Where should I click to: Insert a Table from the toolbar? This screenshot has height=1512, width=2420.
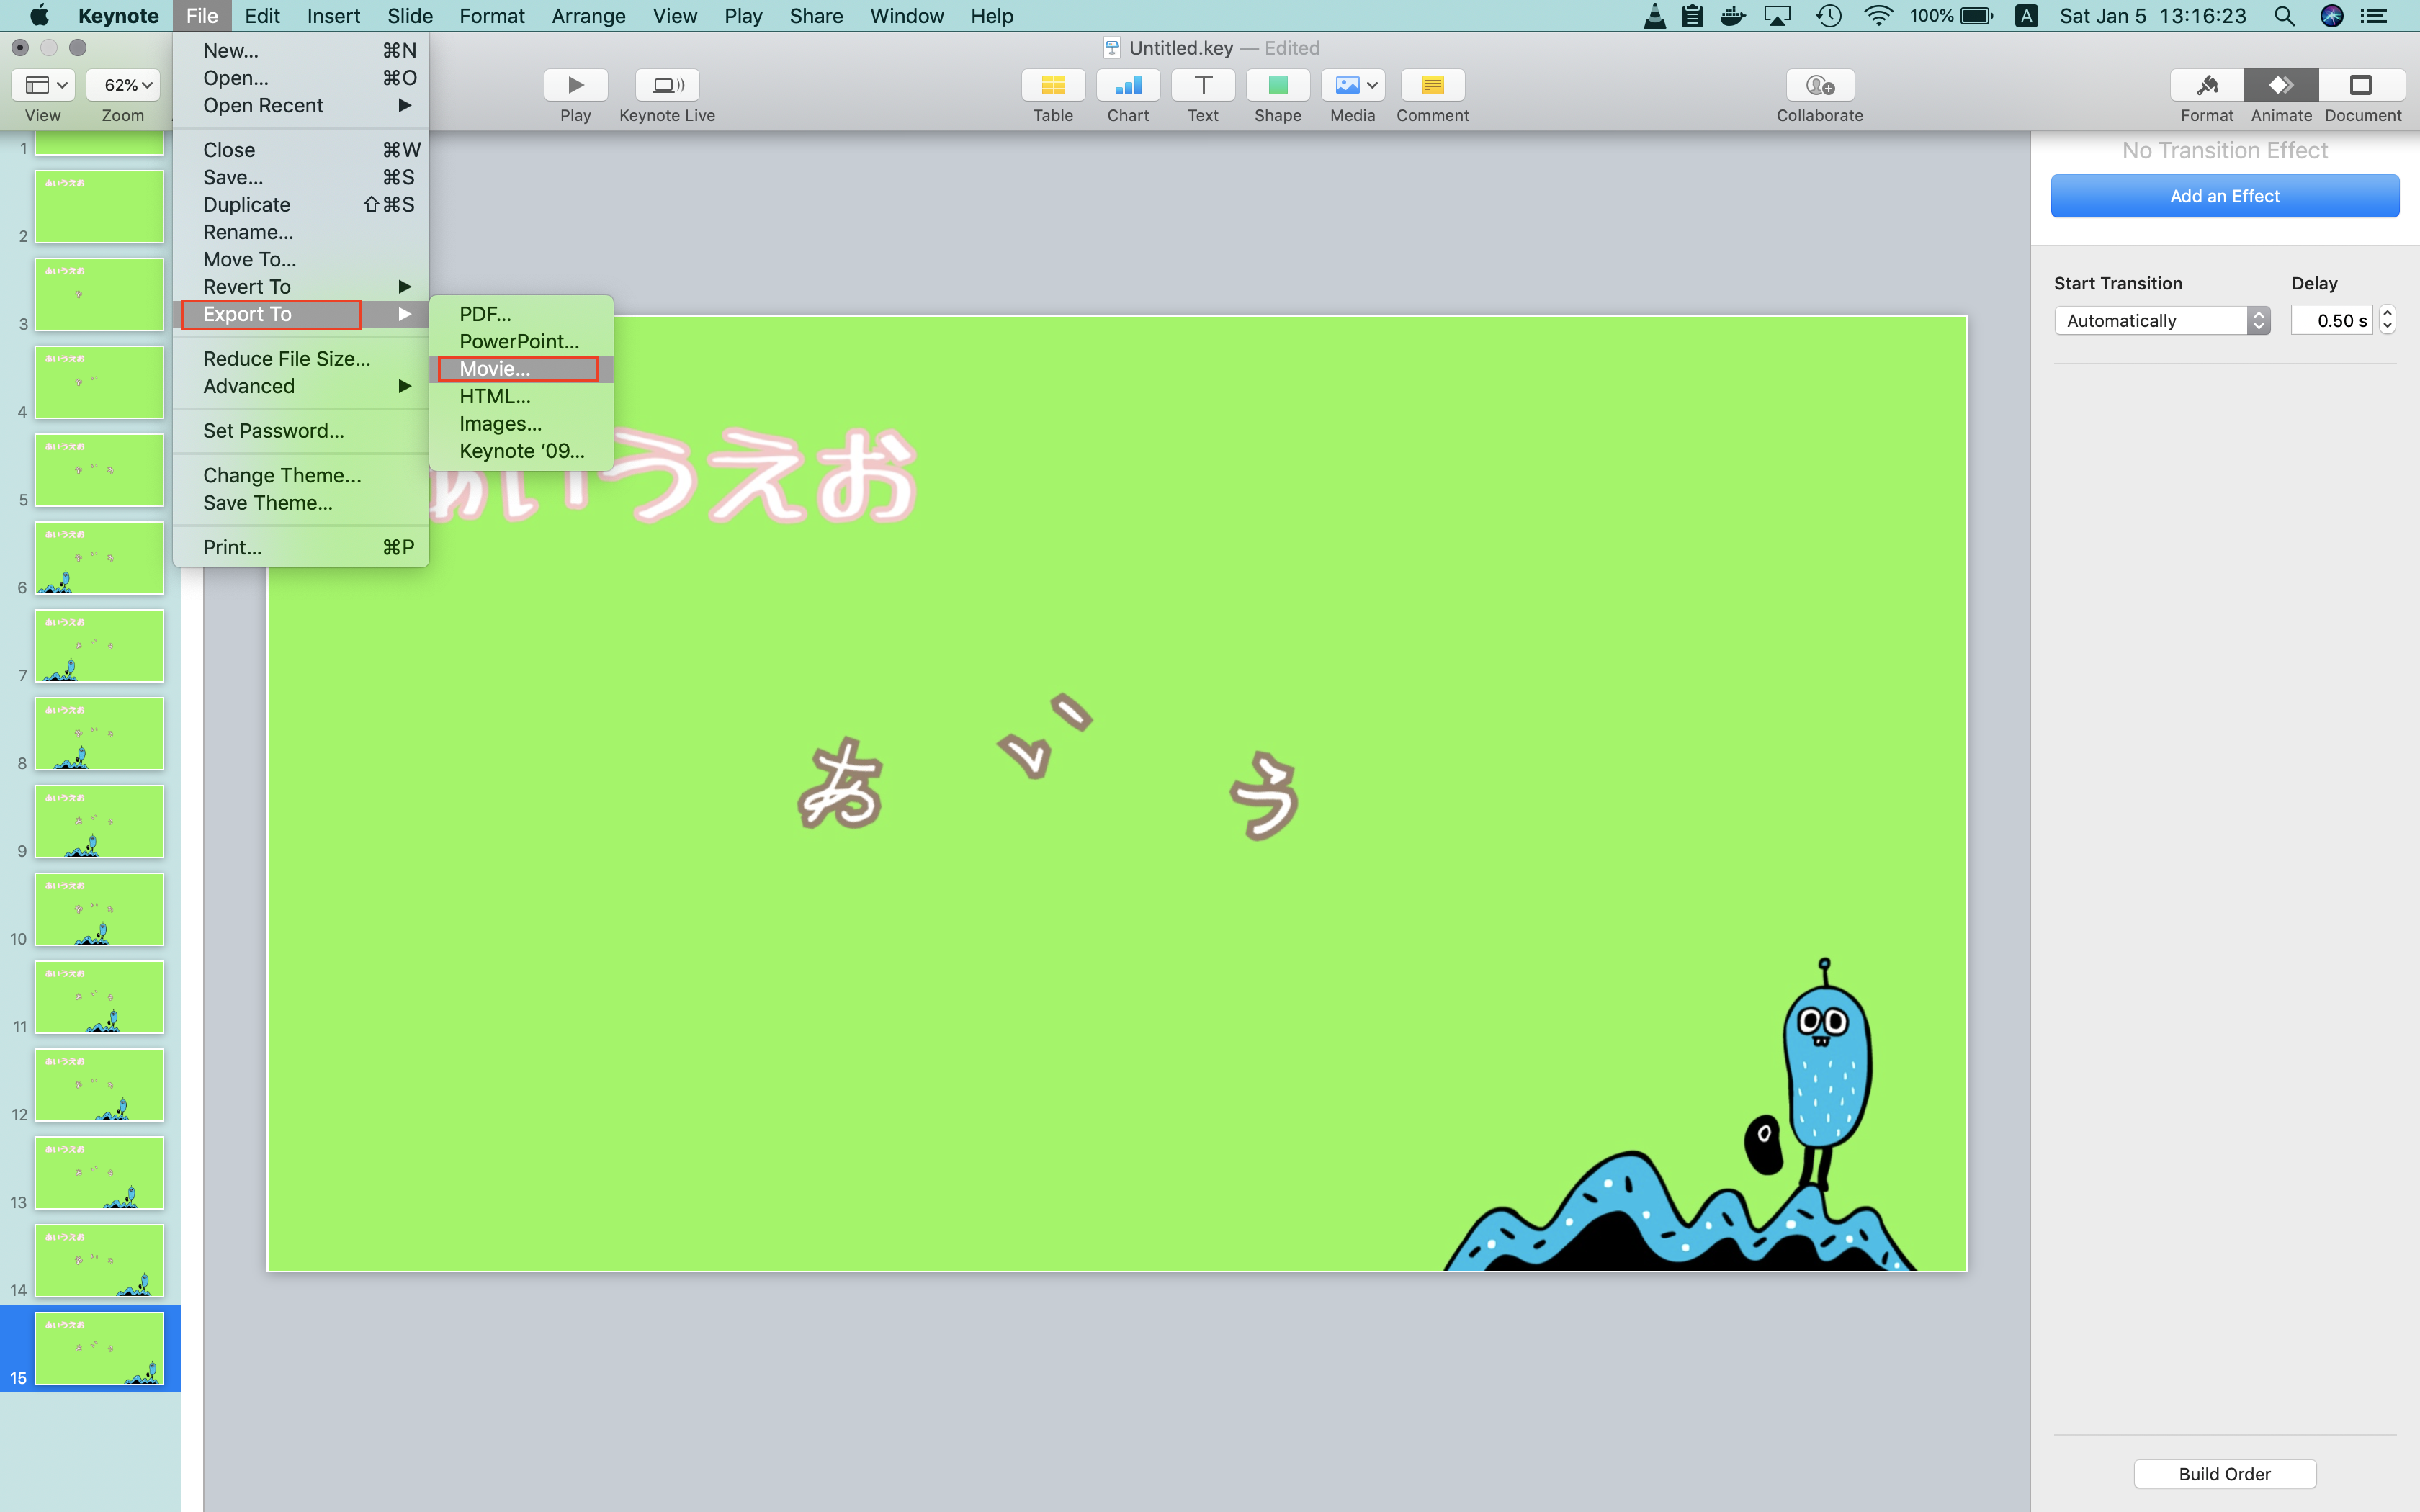[x=1053, y=85]
